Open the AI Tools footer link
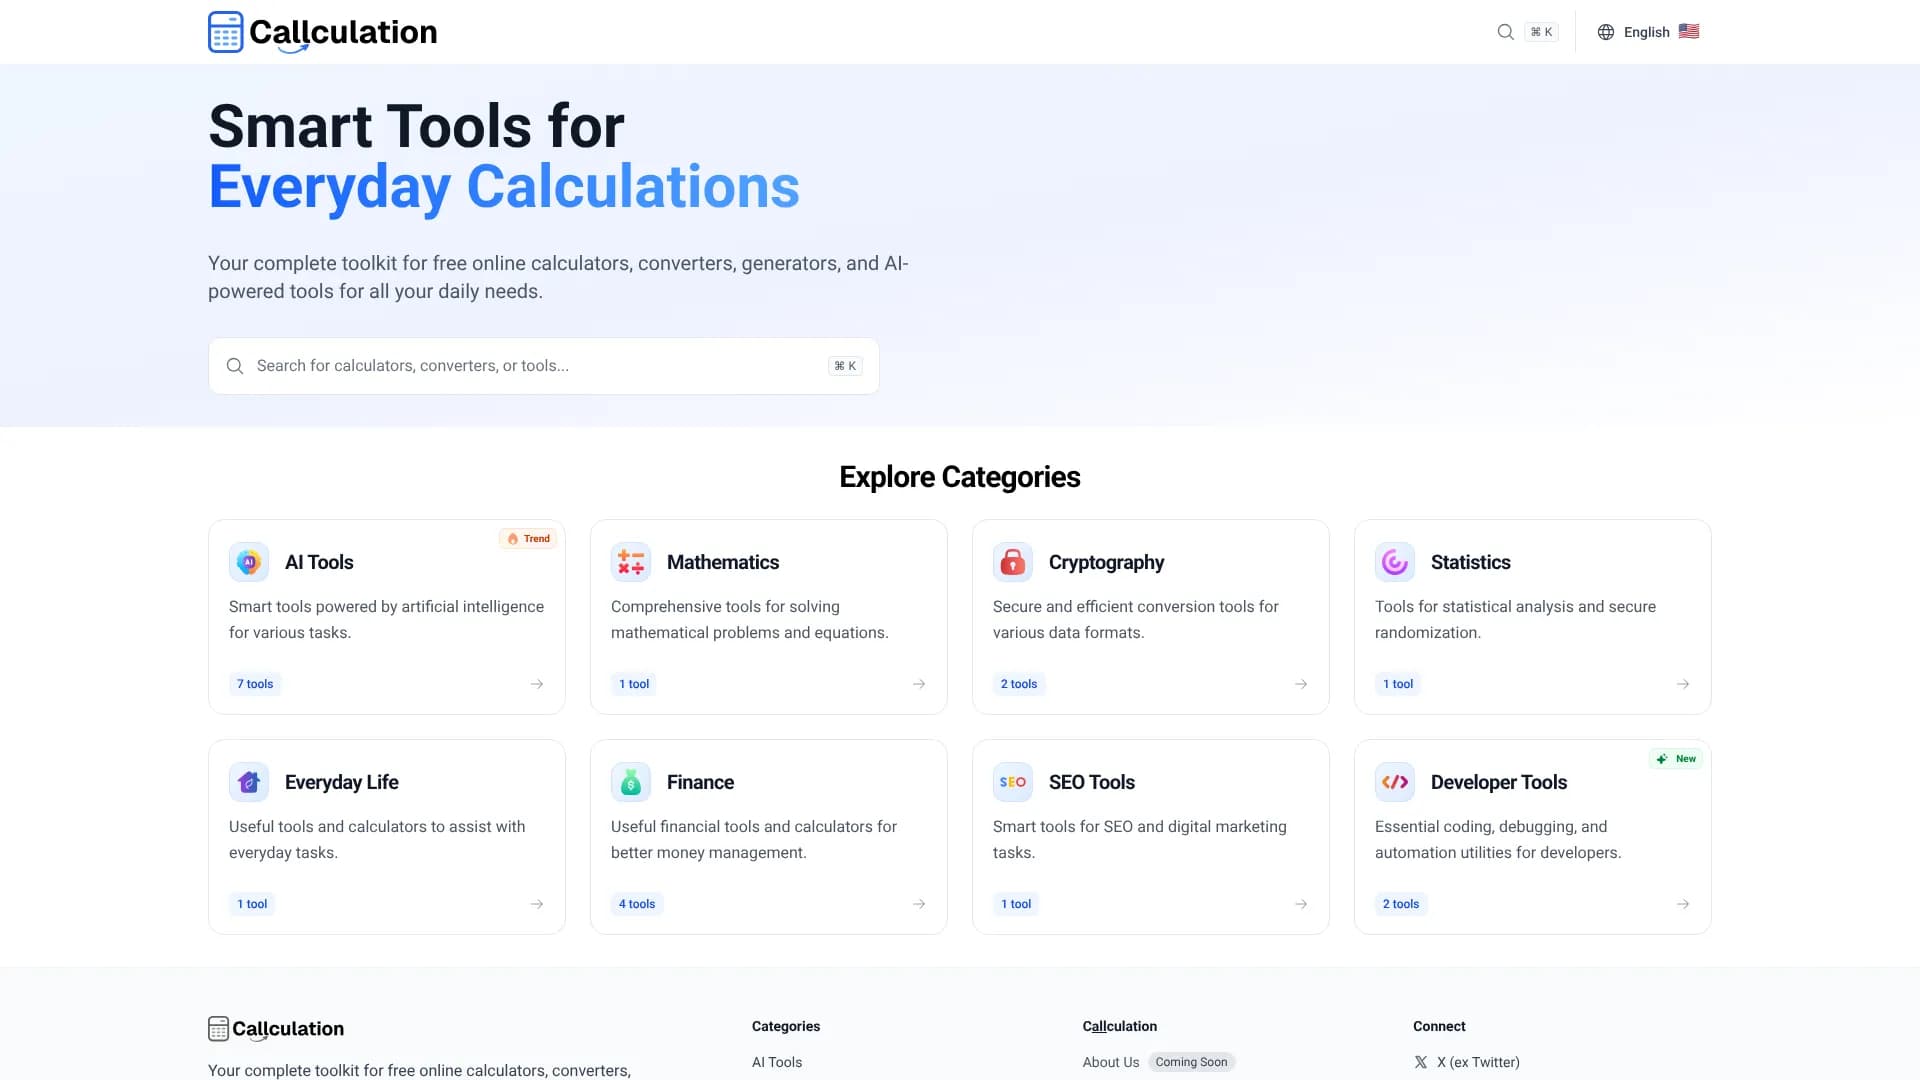 [x=777, y=1062]
